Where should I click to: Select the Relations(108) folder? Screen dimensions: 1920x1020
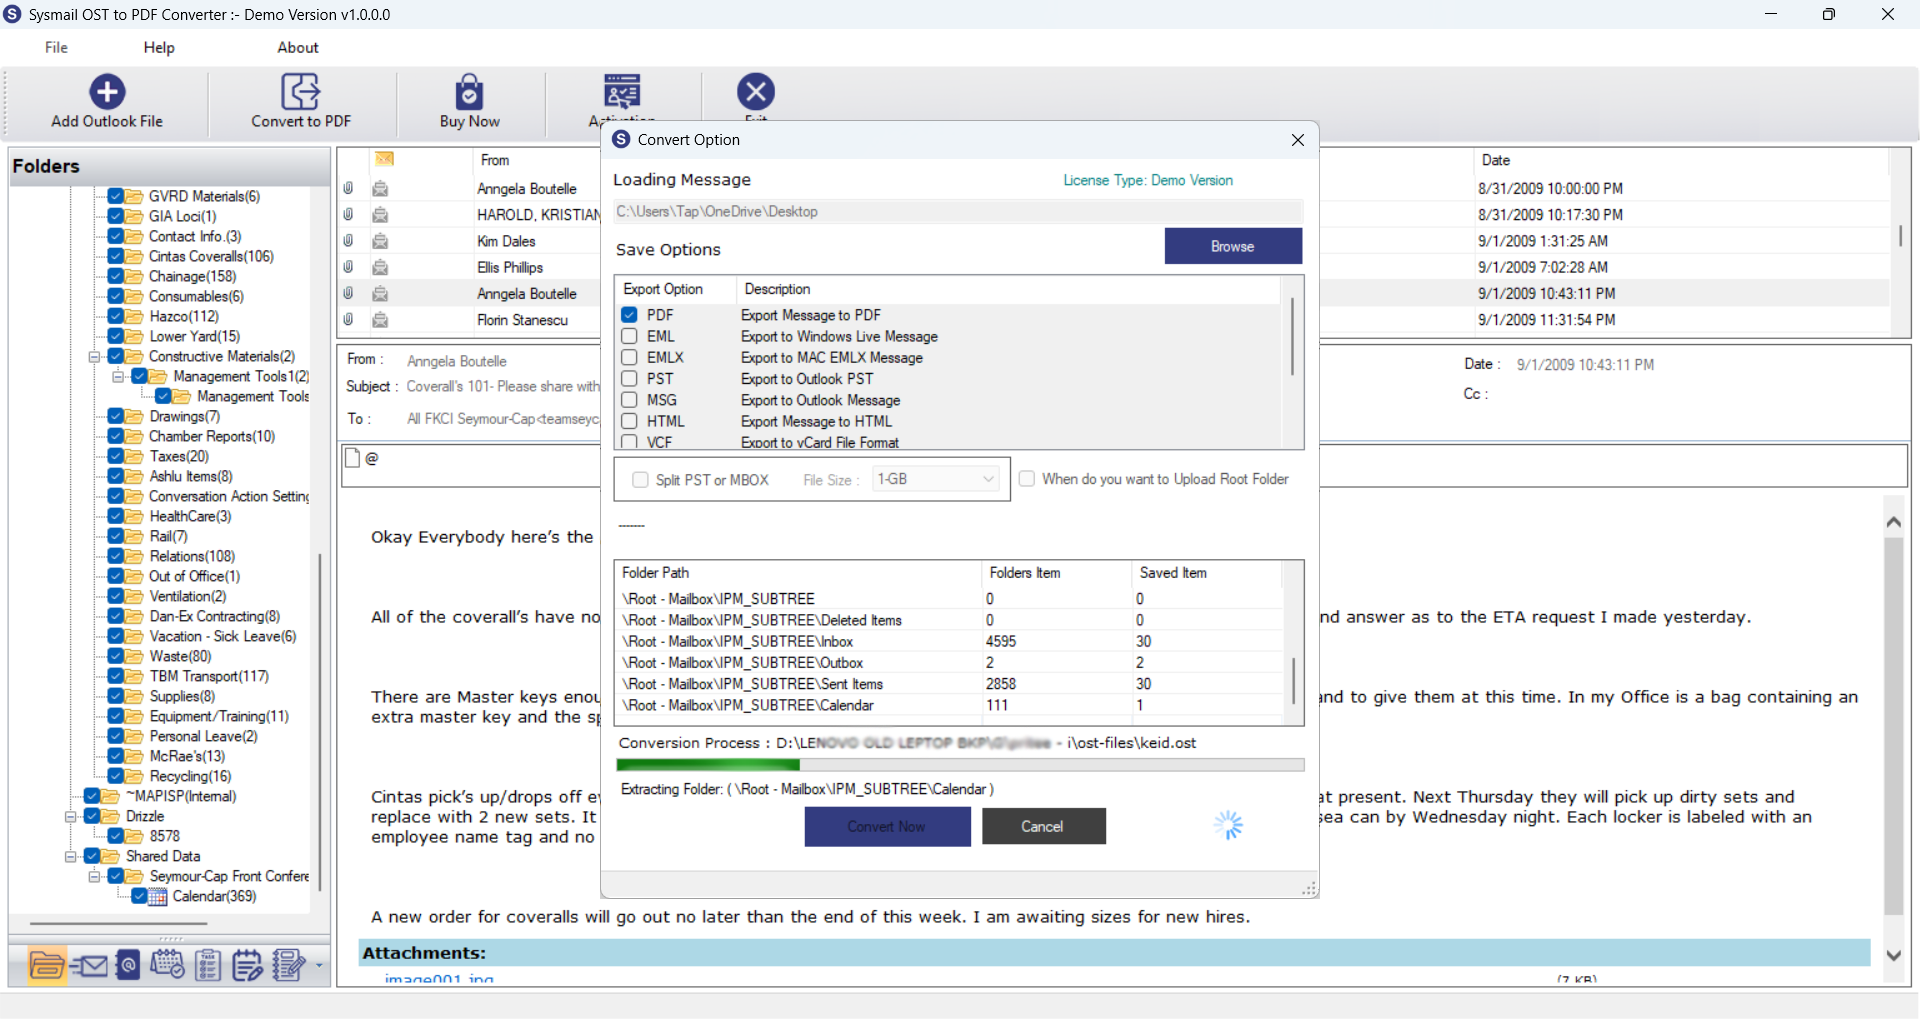tap(192, 557)
